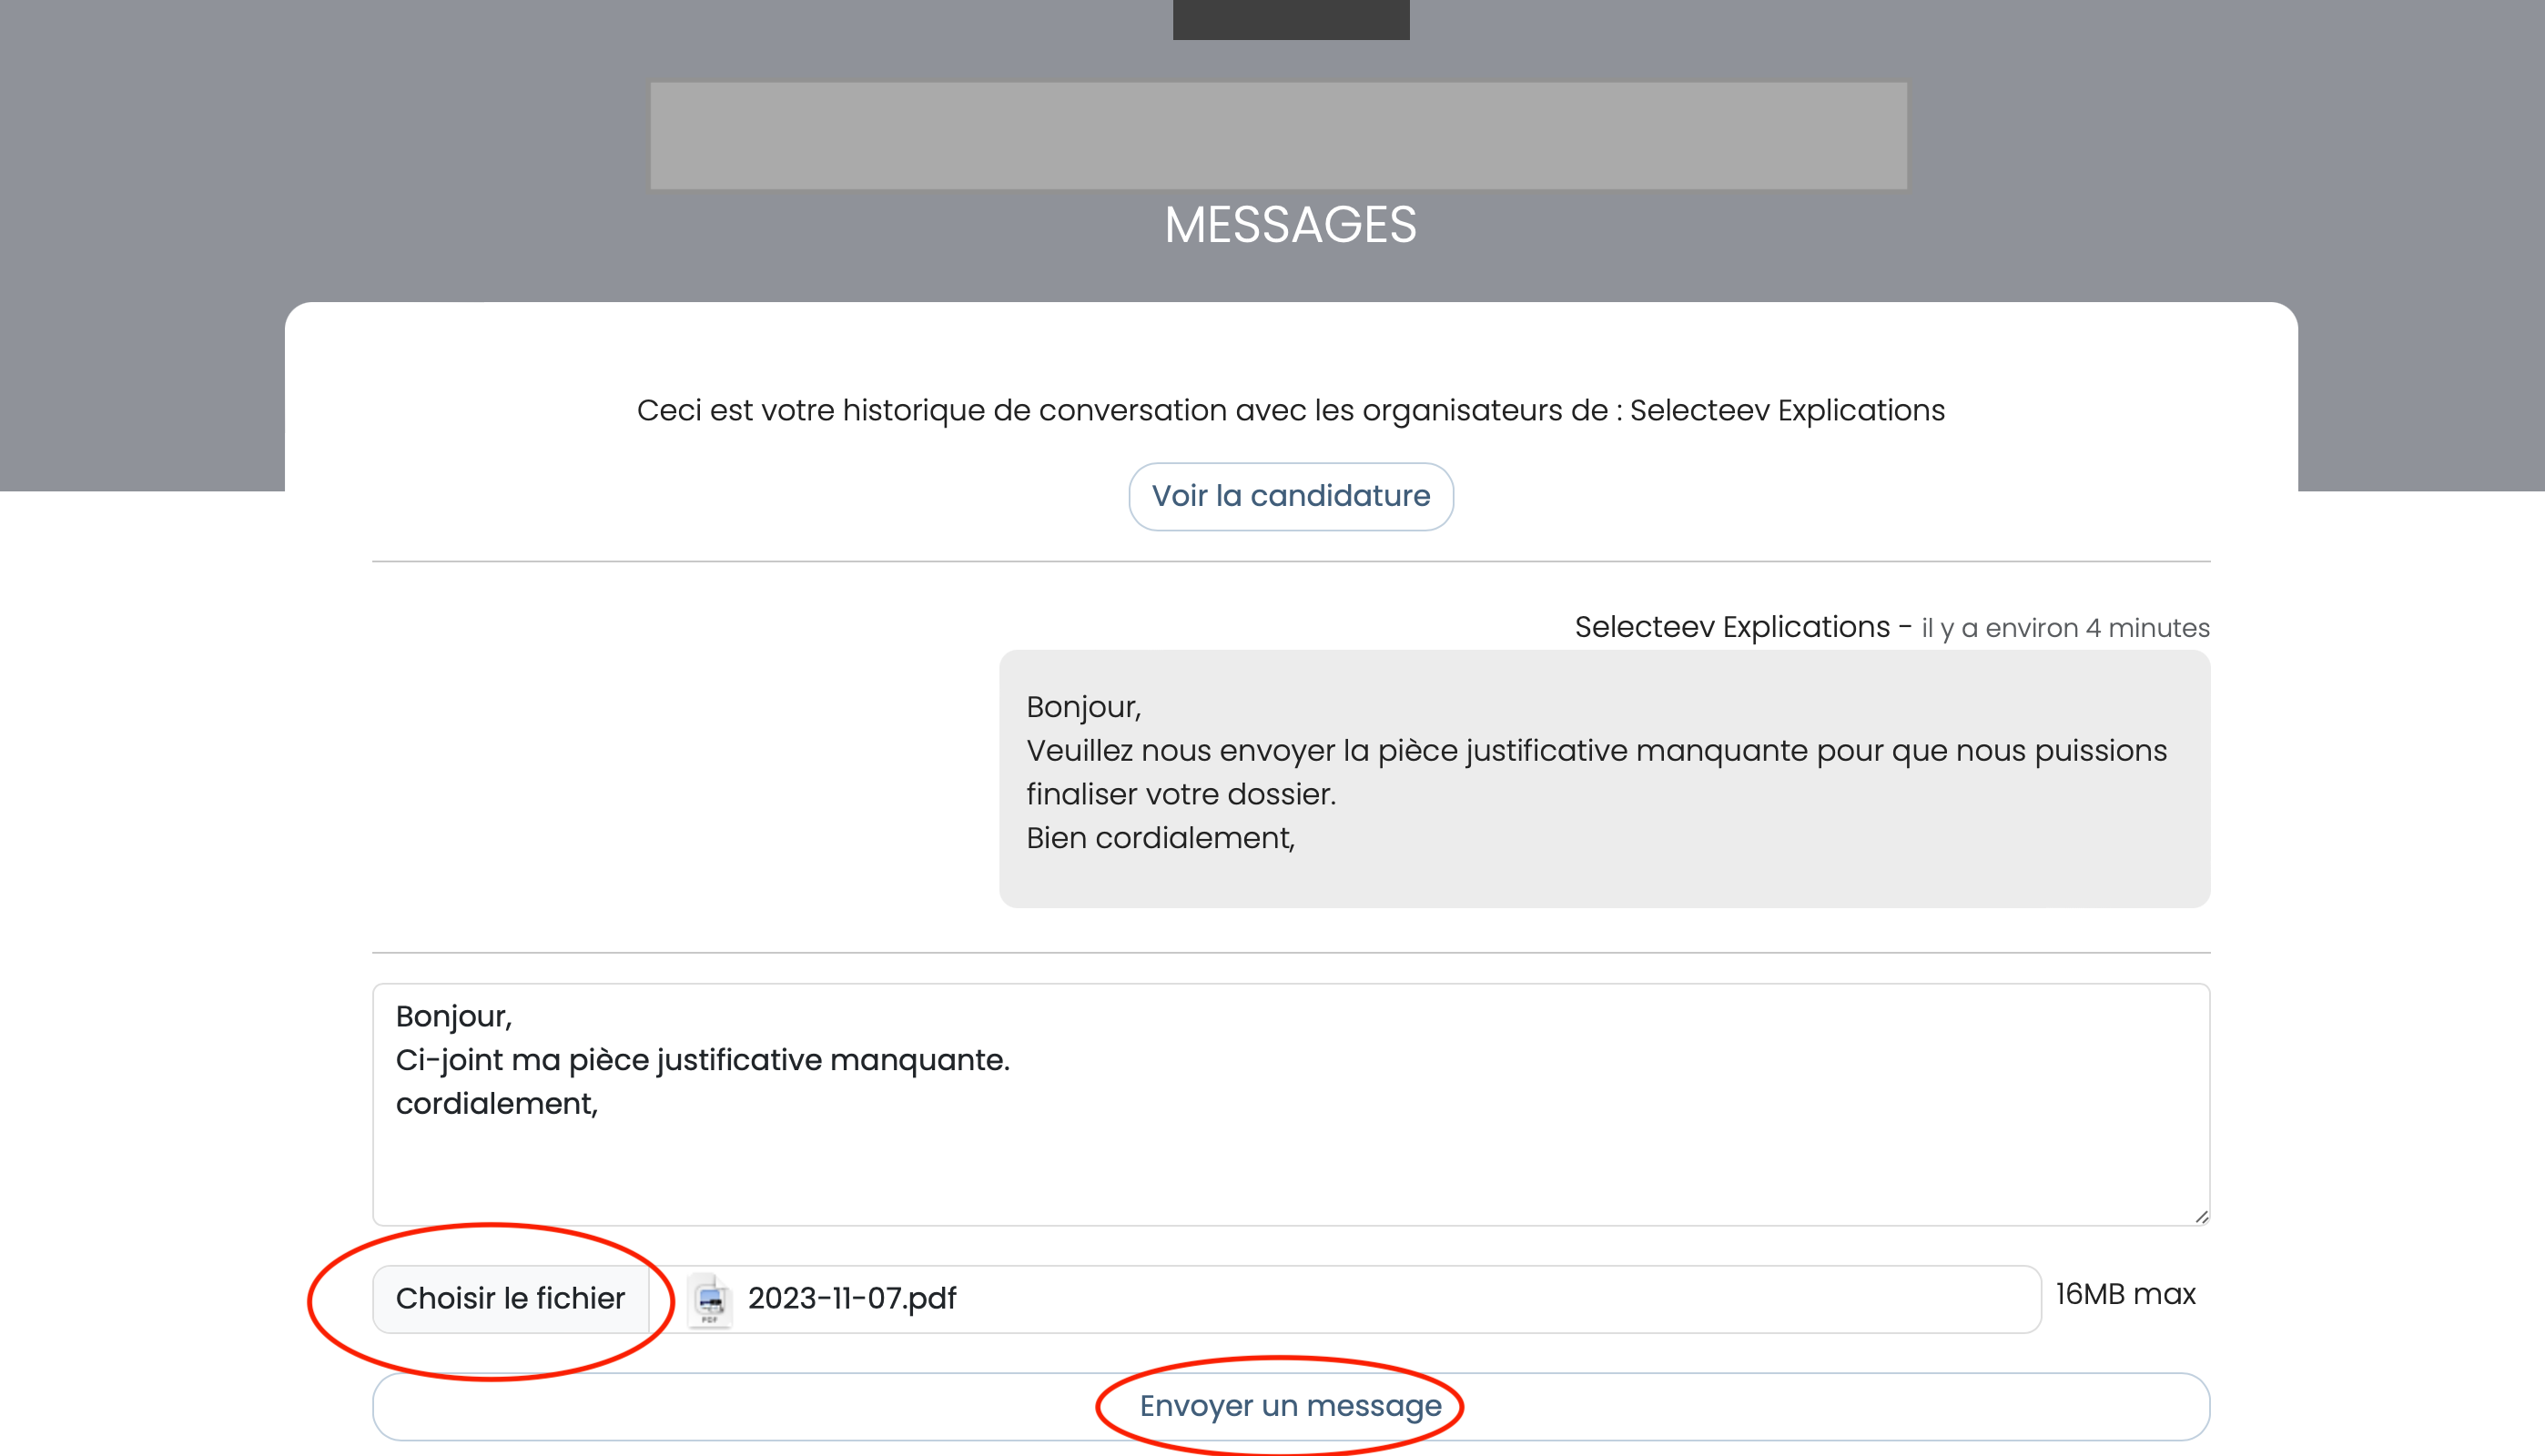Click the dark logo block at top
This screenshot has height=1456, width=2545.
pyautogui.click(x=1290, y=18)
